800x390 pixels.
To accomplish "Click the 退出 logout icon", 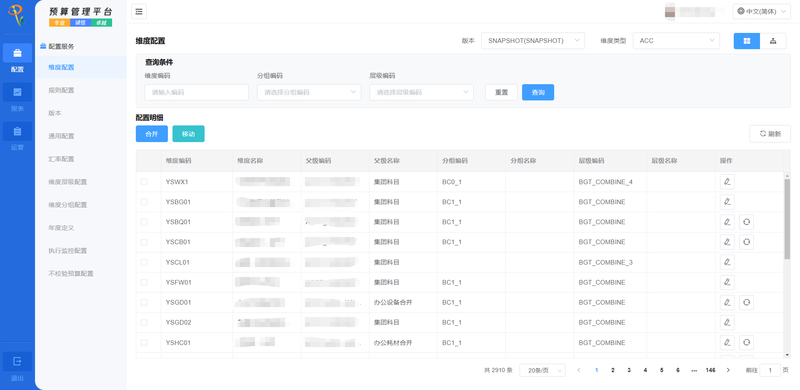I will pos(17,361).
